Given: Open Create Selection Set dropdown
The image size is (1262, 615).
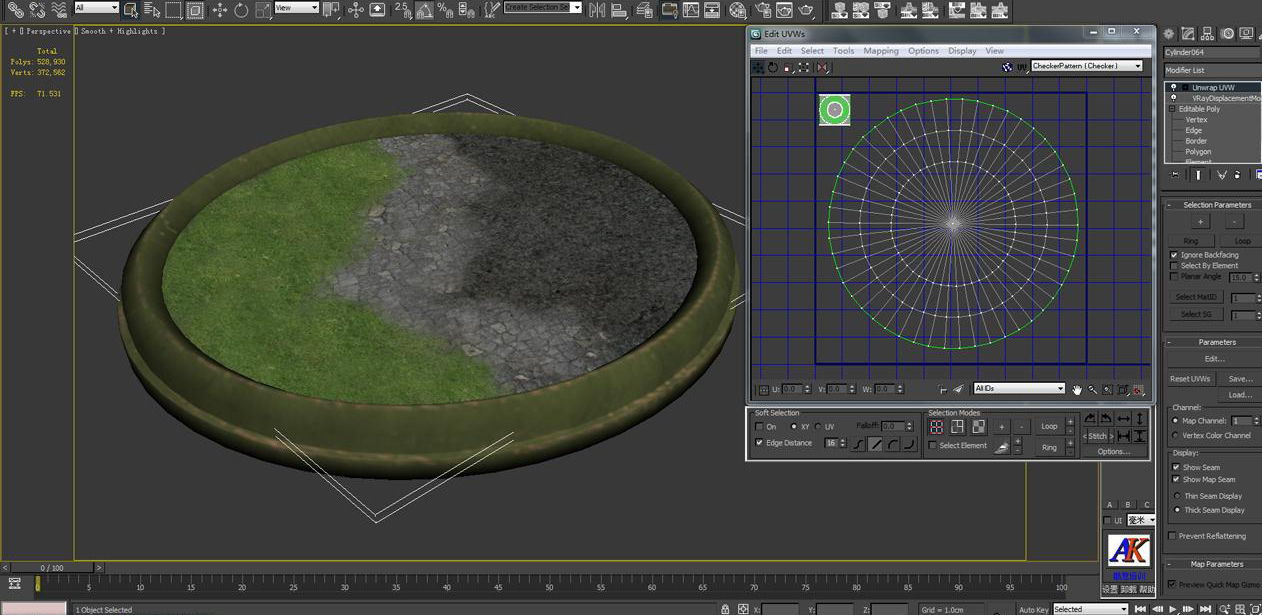Looking at the screenshot, I should coord(543,8).
